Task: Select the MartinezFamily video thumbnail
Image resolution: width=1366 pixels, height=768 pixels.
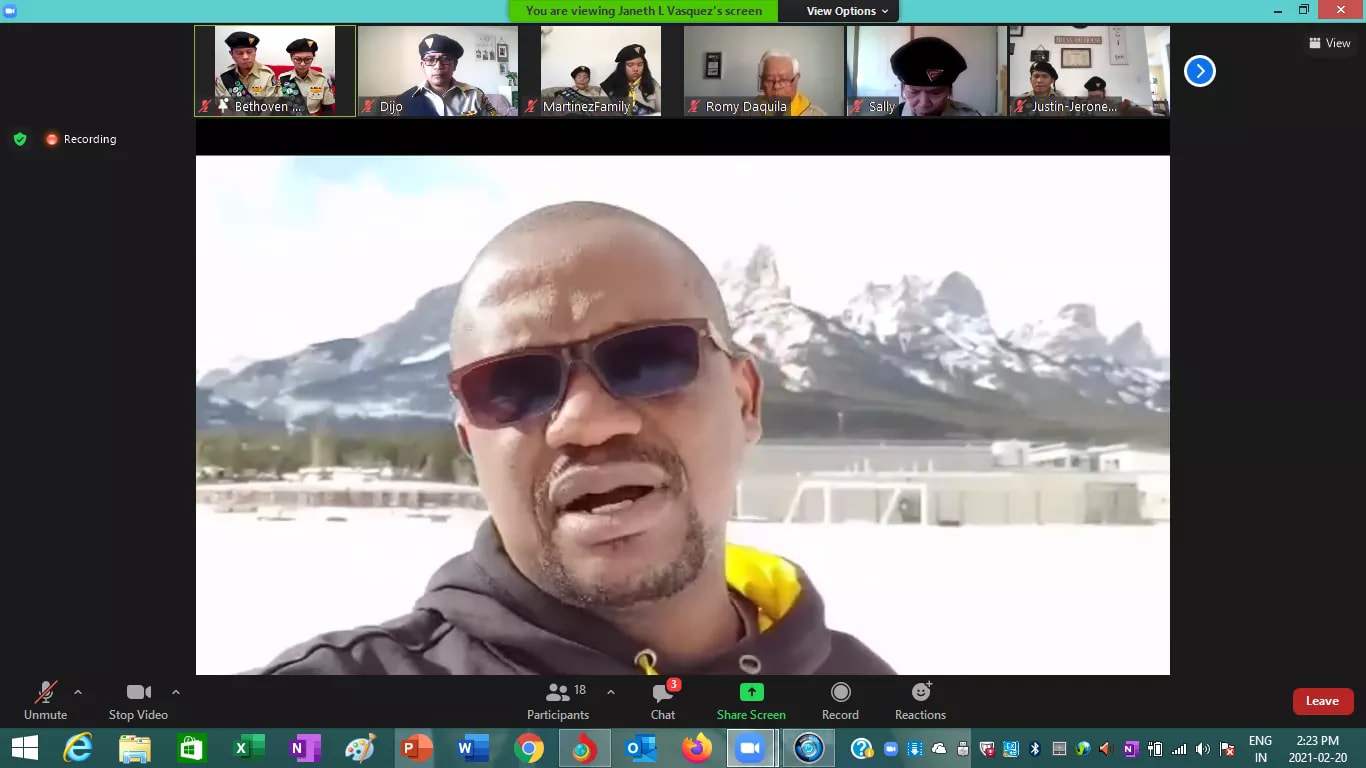Action: pyautogui.click(x=601, y=71)
